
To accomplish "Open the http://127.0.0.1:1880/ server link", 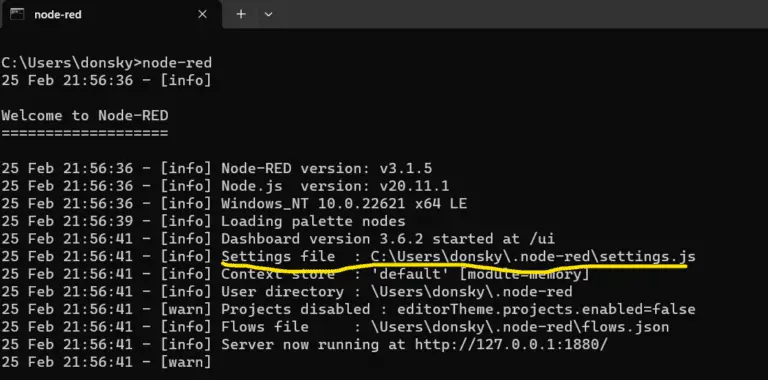I will coord(511,344).
